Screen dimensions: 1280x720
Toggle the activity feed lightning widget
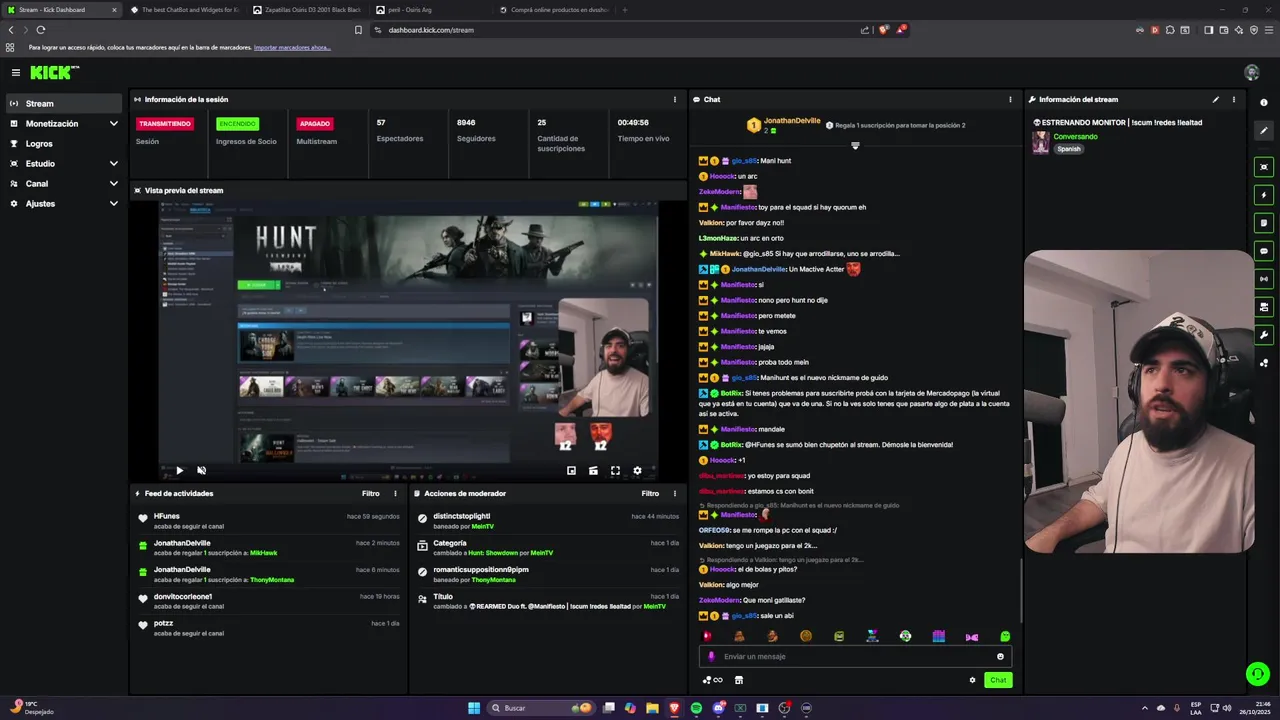pyautogui.click(x=1264, y=195)
